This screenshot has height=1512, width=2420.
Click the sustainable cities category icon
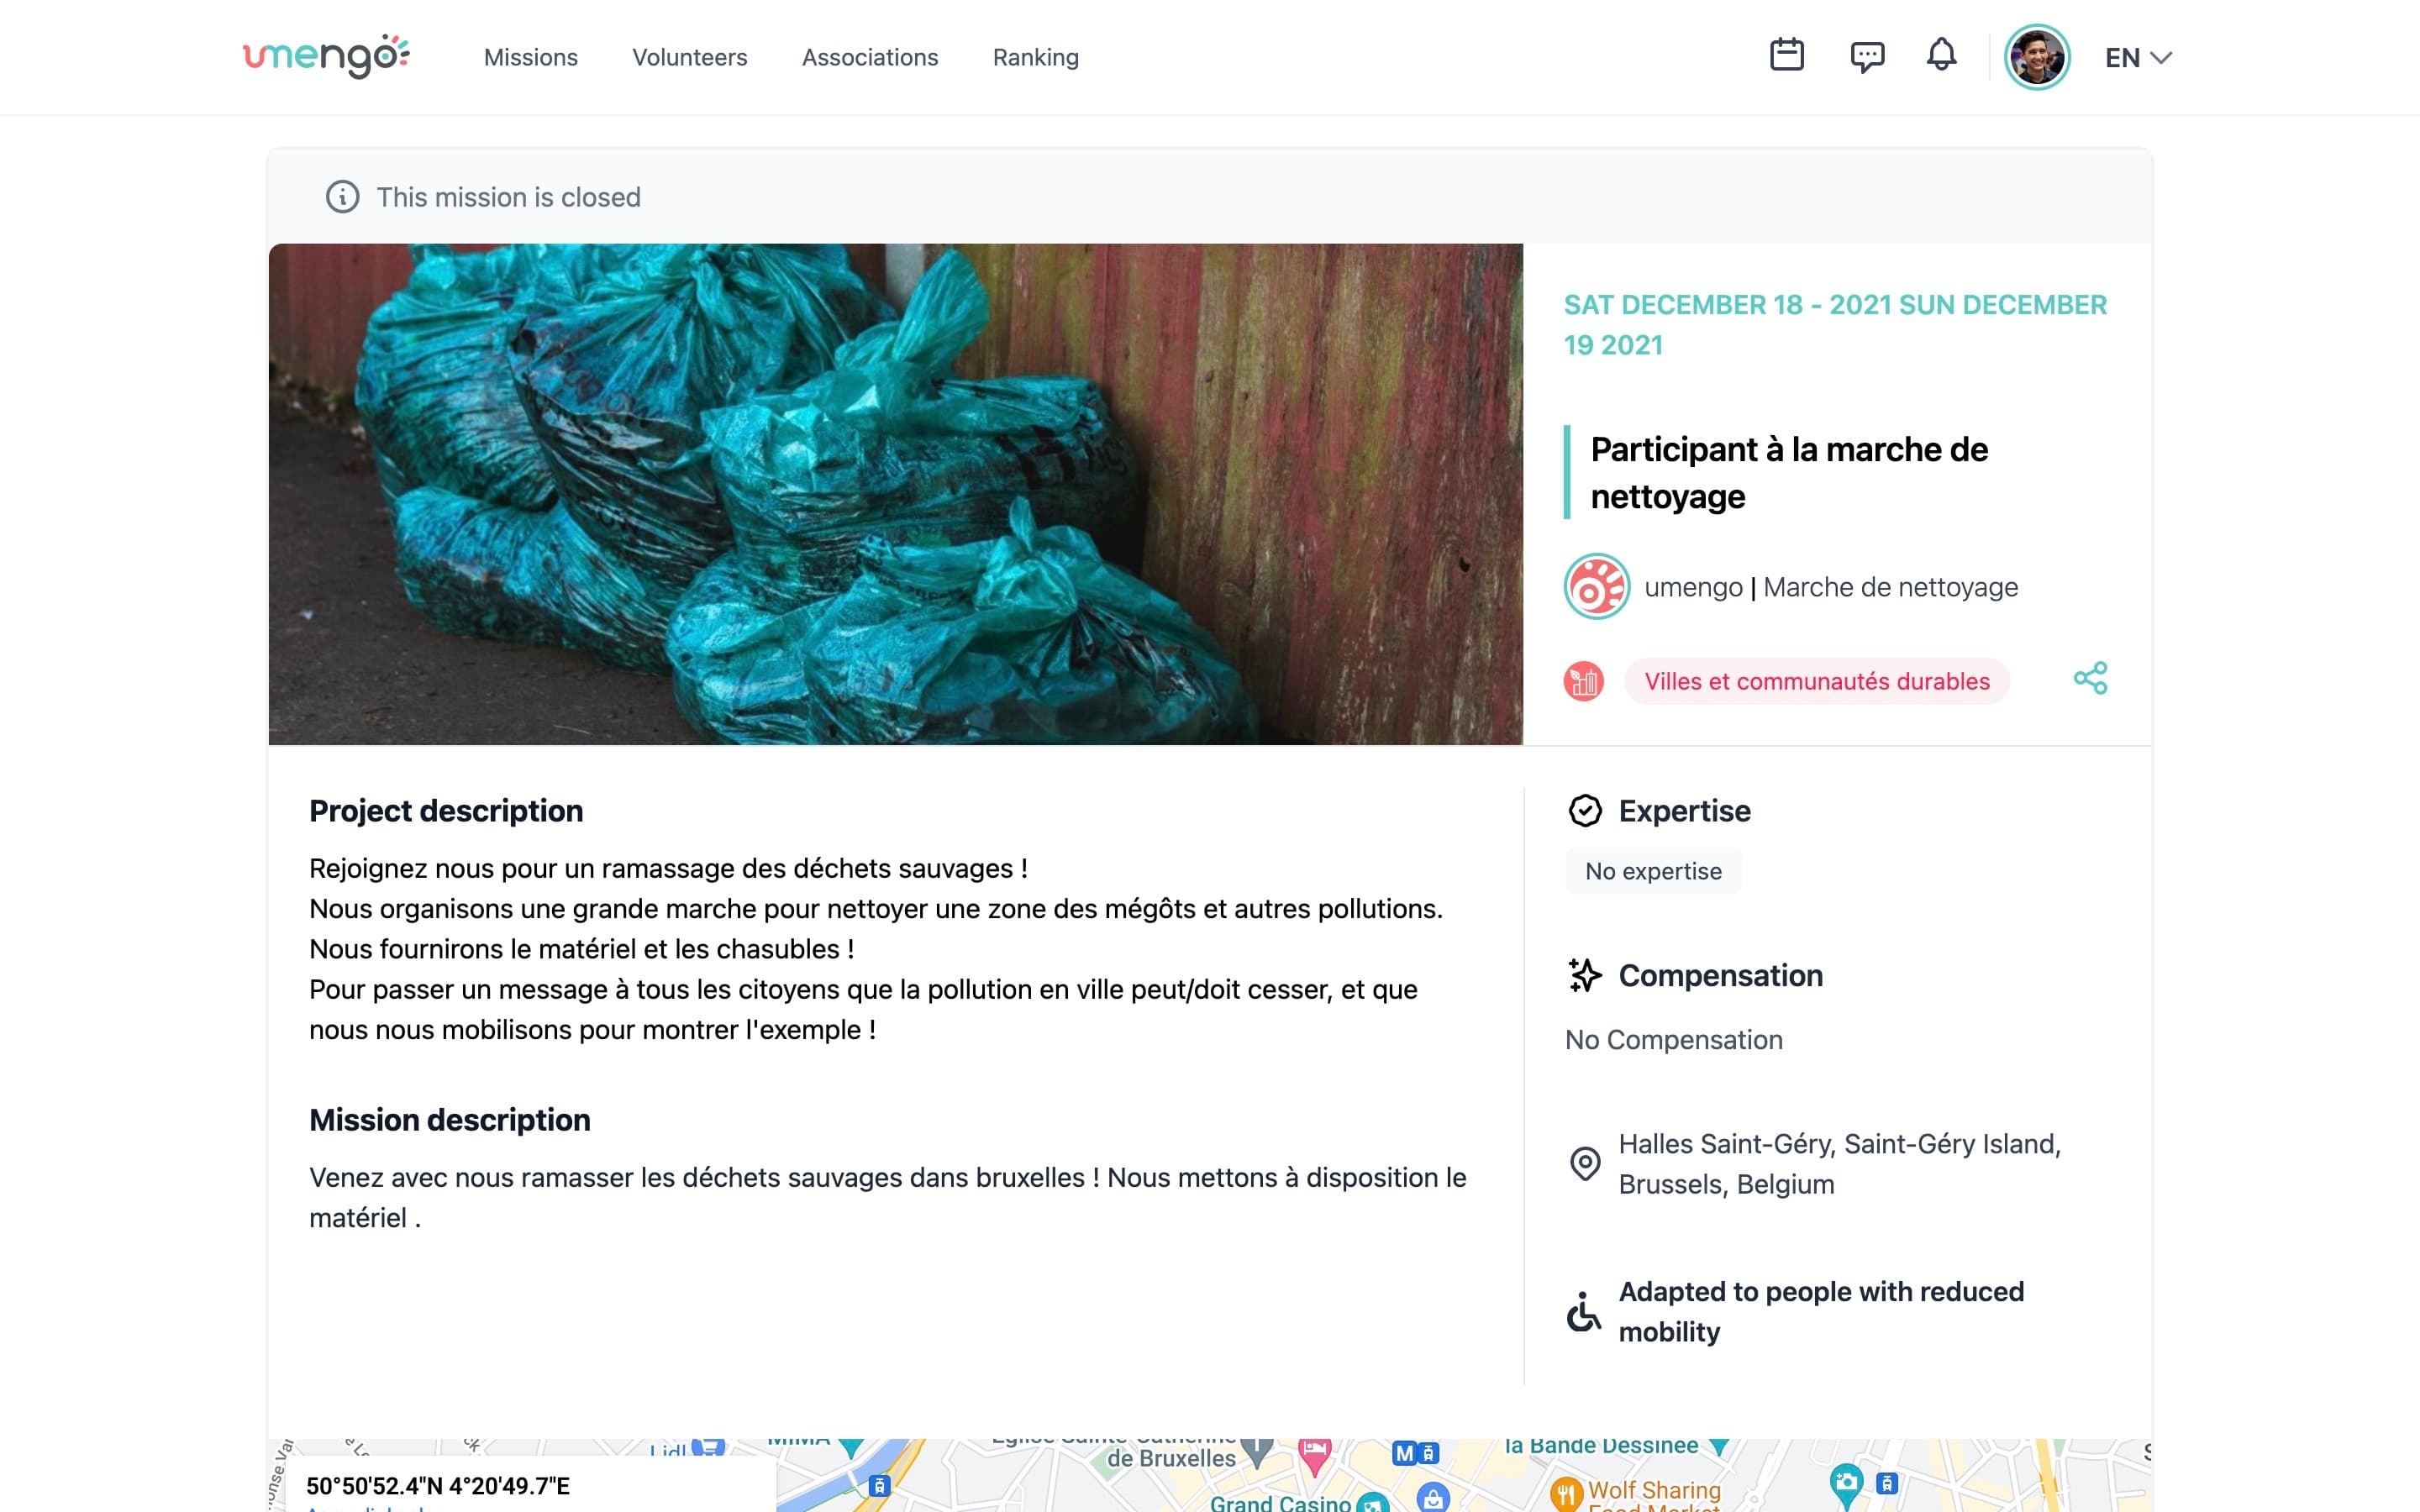coord(1583,681)
